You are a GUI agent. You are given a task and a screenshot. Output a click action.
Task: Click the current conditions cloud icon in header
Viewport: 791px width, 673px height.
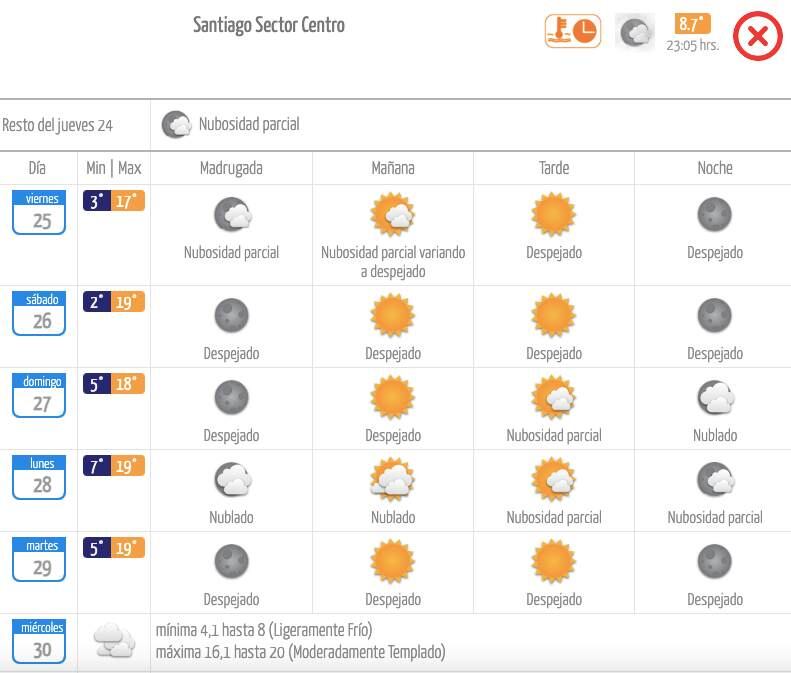tap(634, 32)
